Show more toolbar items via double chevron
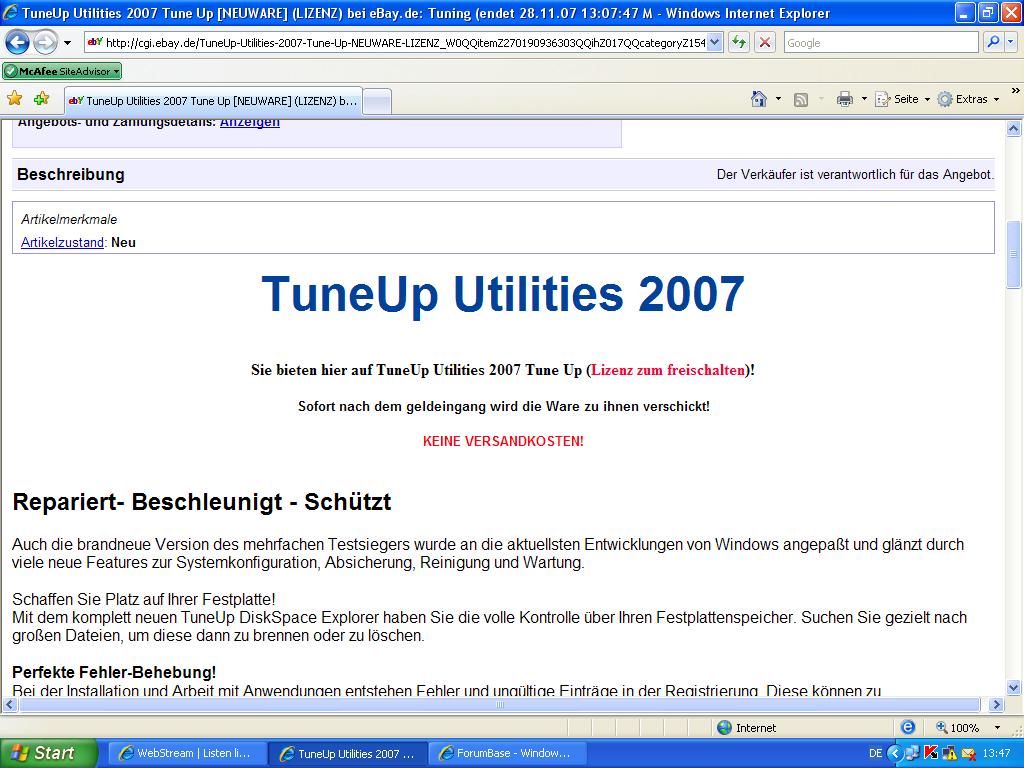Viewport: 1024px width, 768px height. (x=1016, y=91)
